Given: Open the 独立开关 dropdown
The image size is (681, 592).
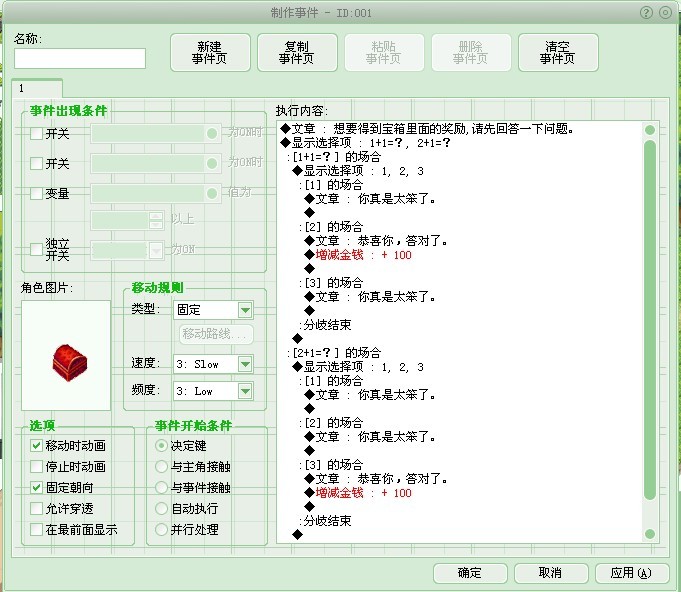Looking at the screenshot, I should click(x=127, y=250).
